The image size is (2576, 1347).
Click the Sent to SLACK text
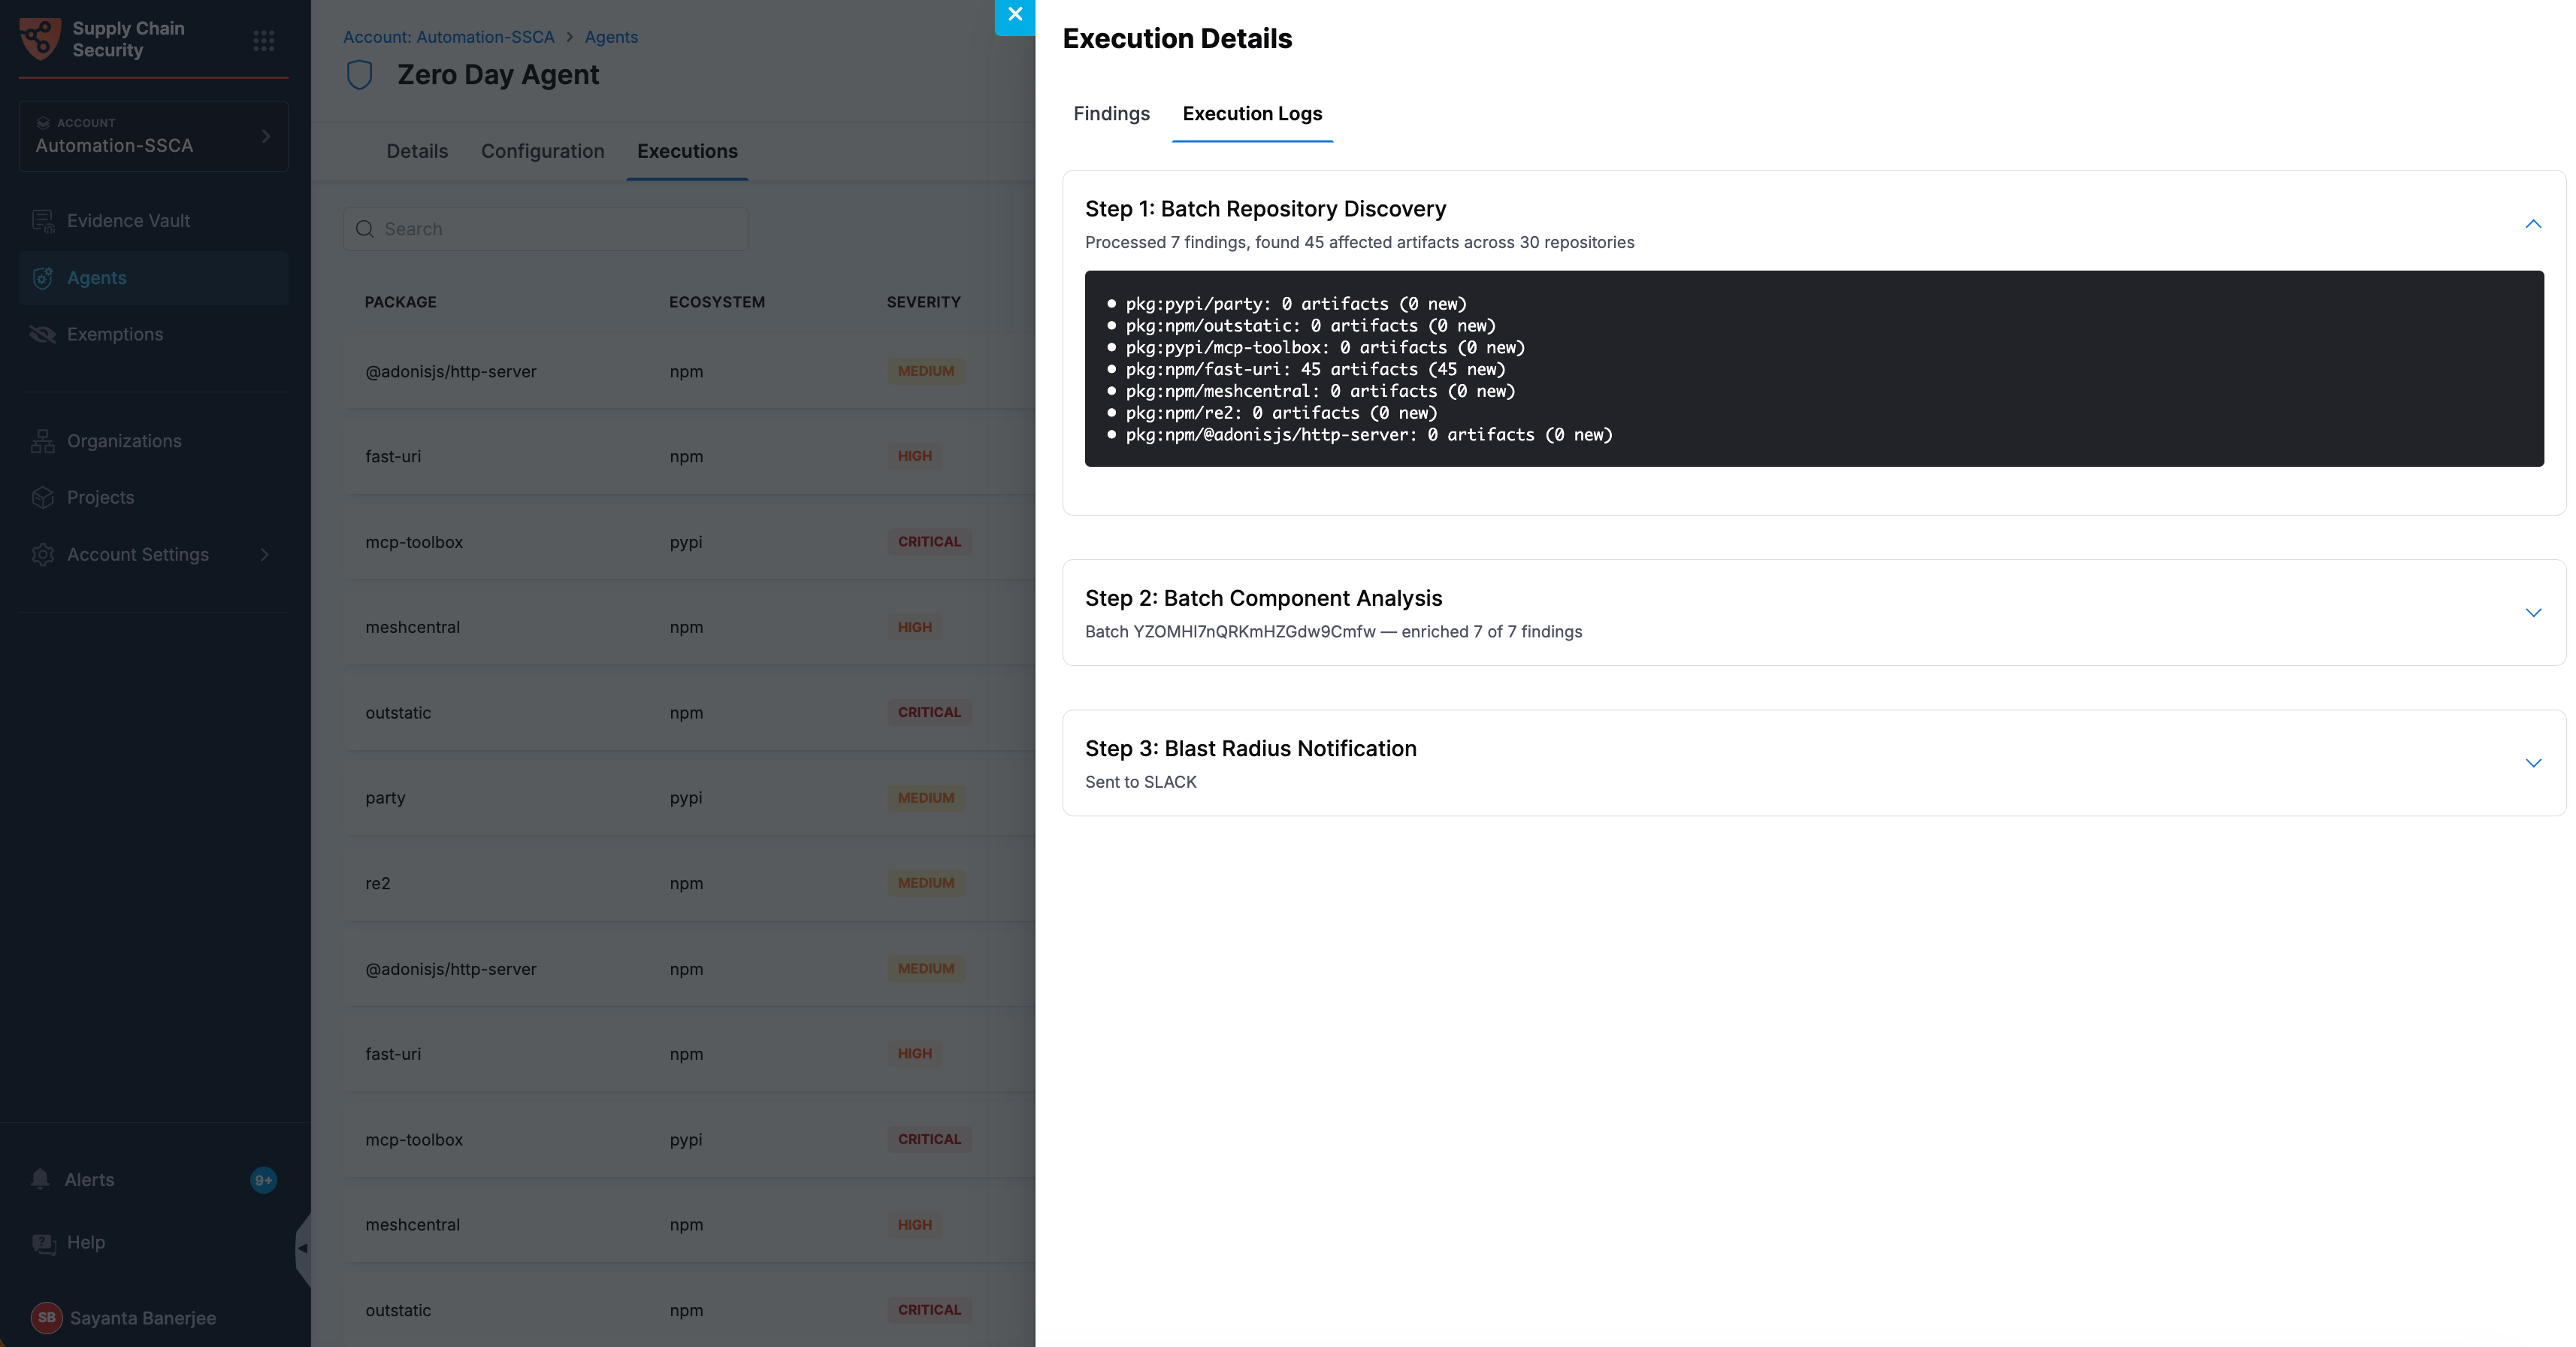1140,782
